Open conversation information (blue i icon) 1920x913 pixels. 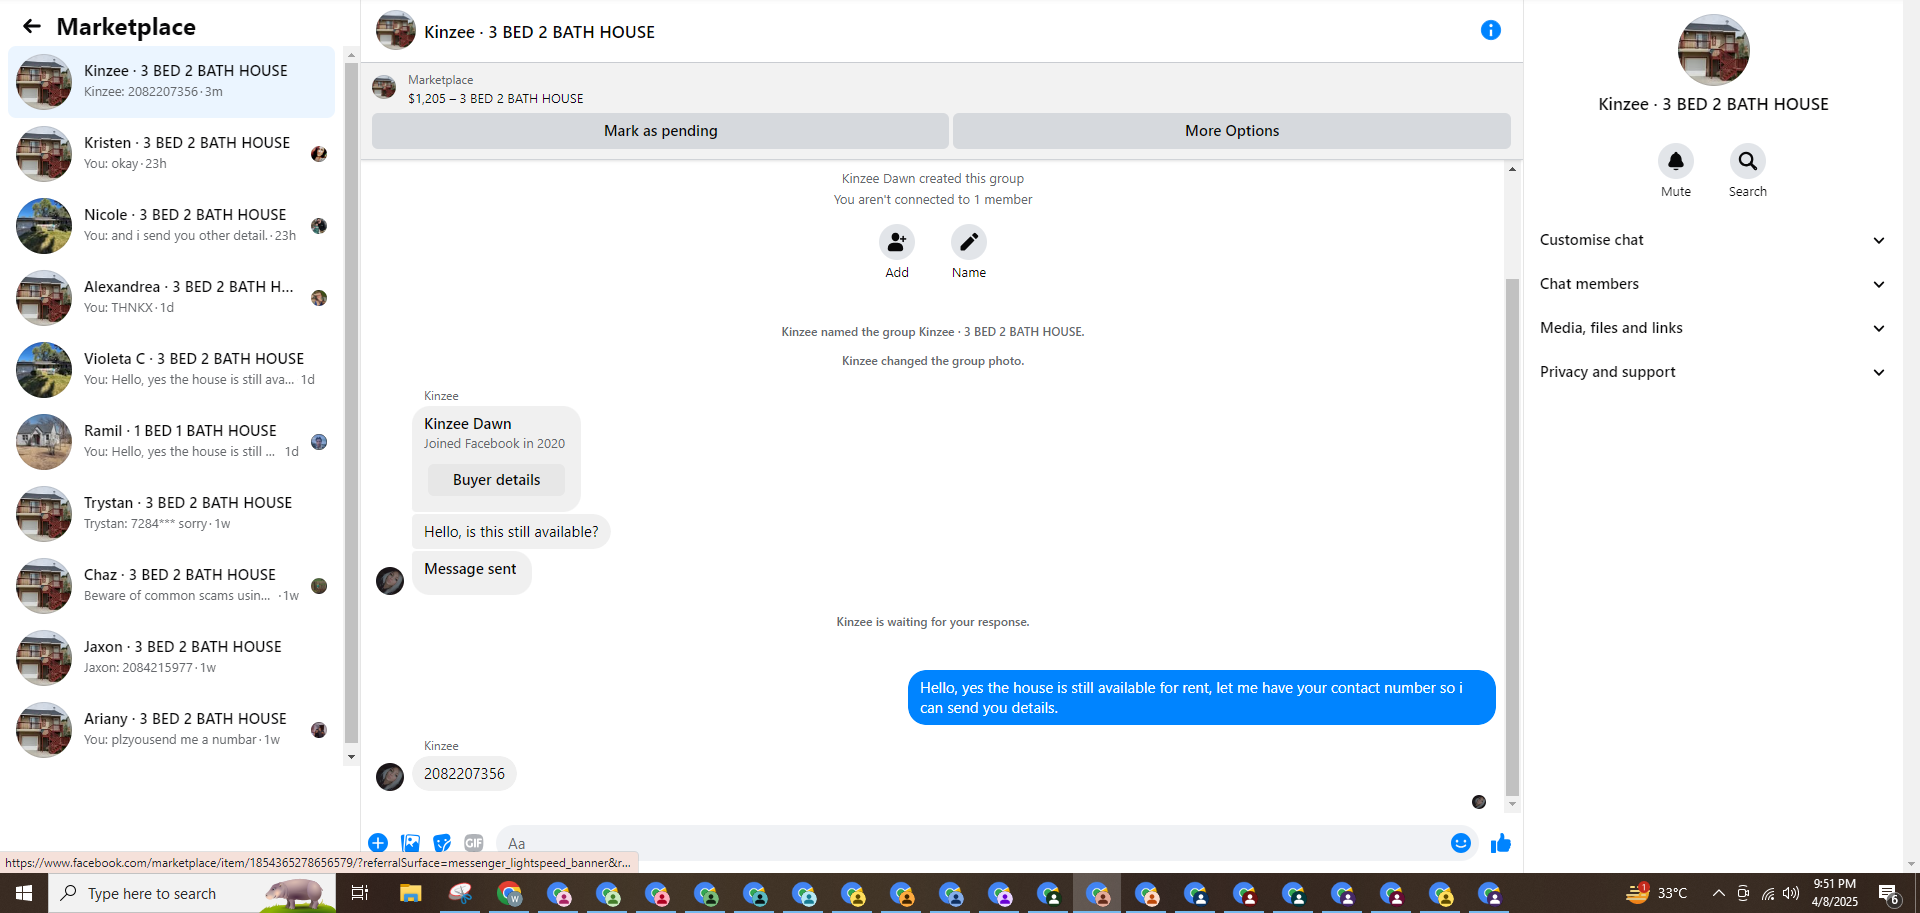click(1490, 30)
